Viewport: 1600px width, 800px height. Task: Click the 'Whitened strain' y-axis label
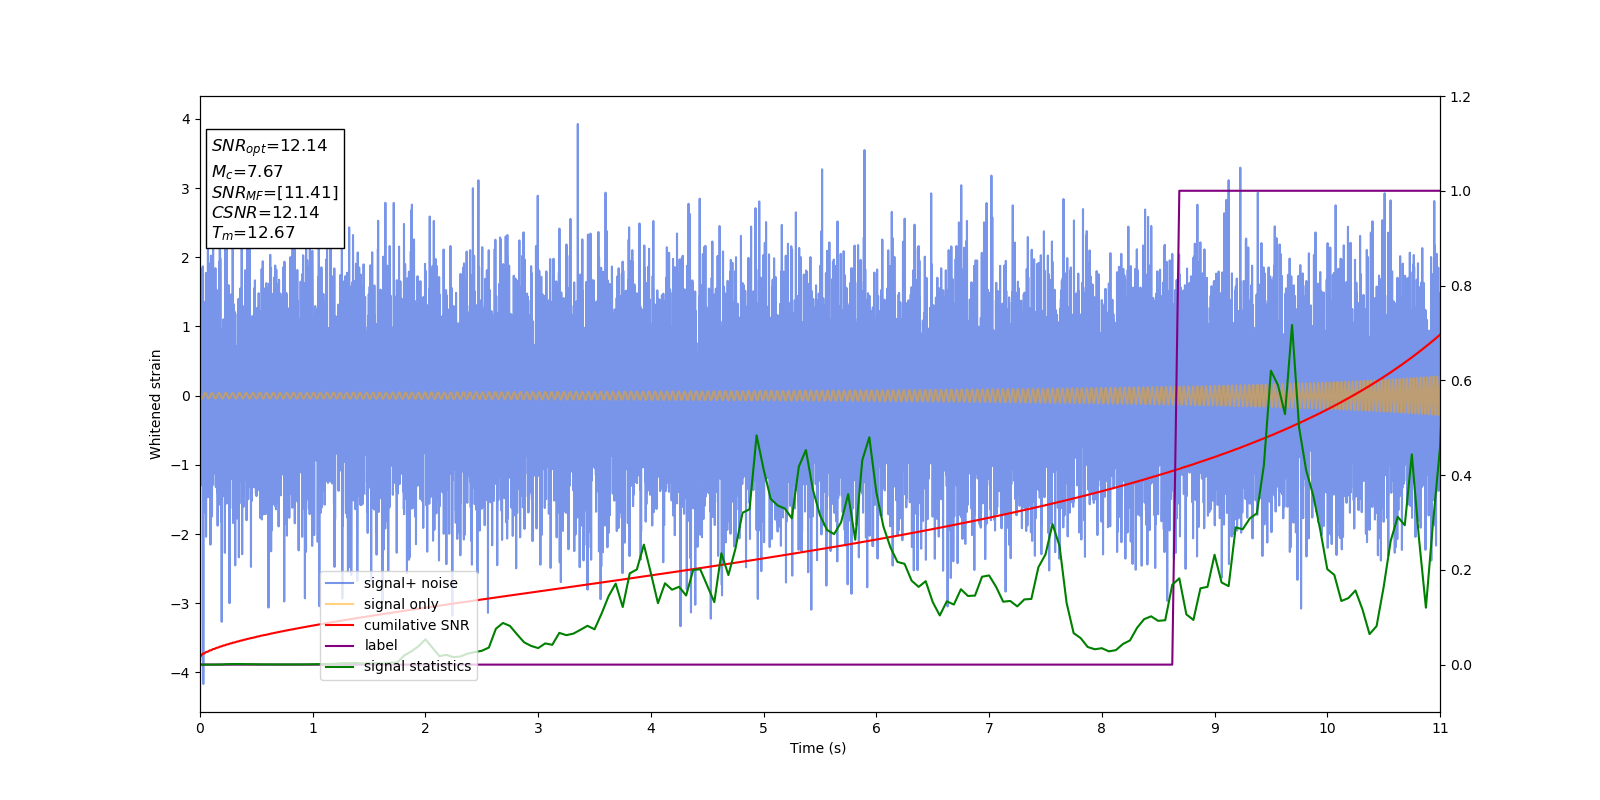click(156, 404)
